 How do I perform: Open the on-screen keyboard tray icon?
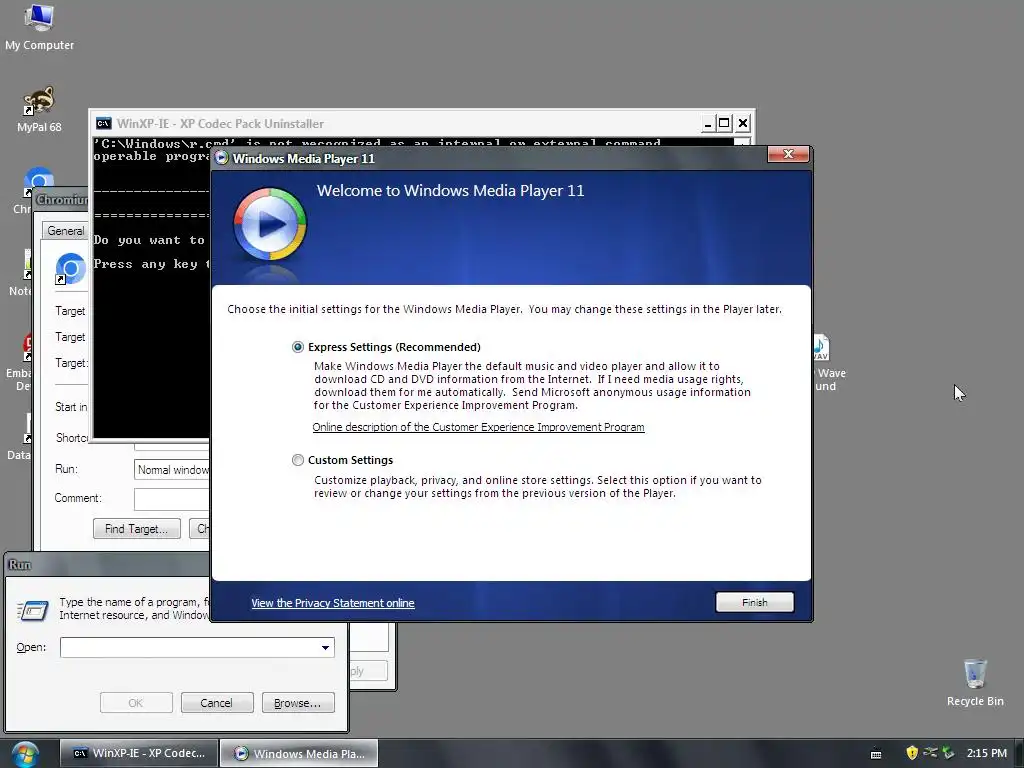click(x=876, y=754)
